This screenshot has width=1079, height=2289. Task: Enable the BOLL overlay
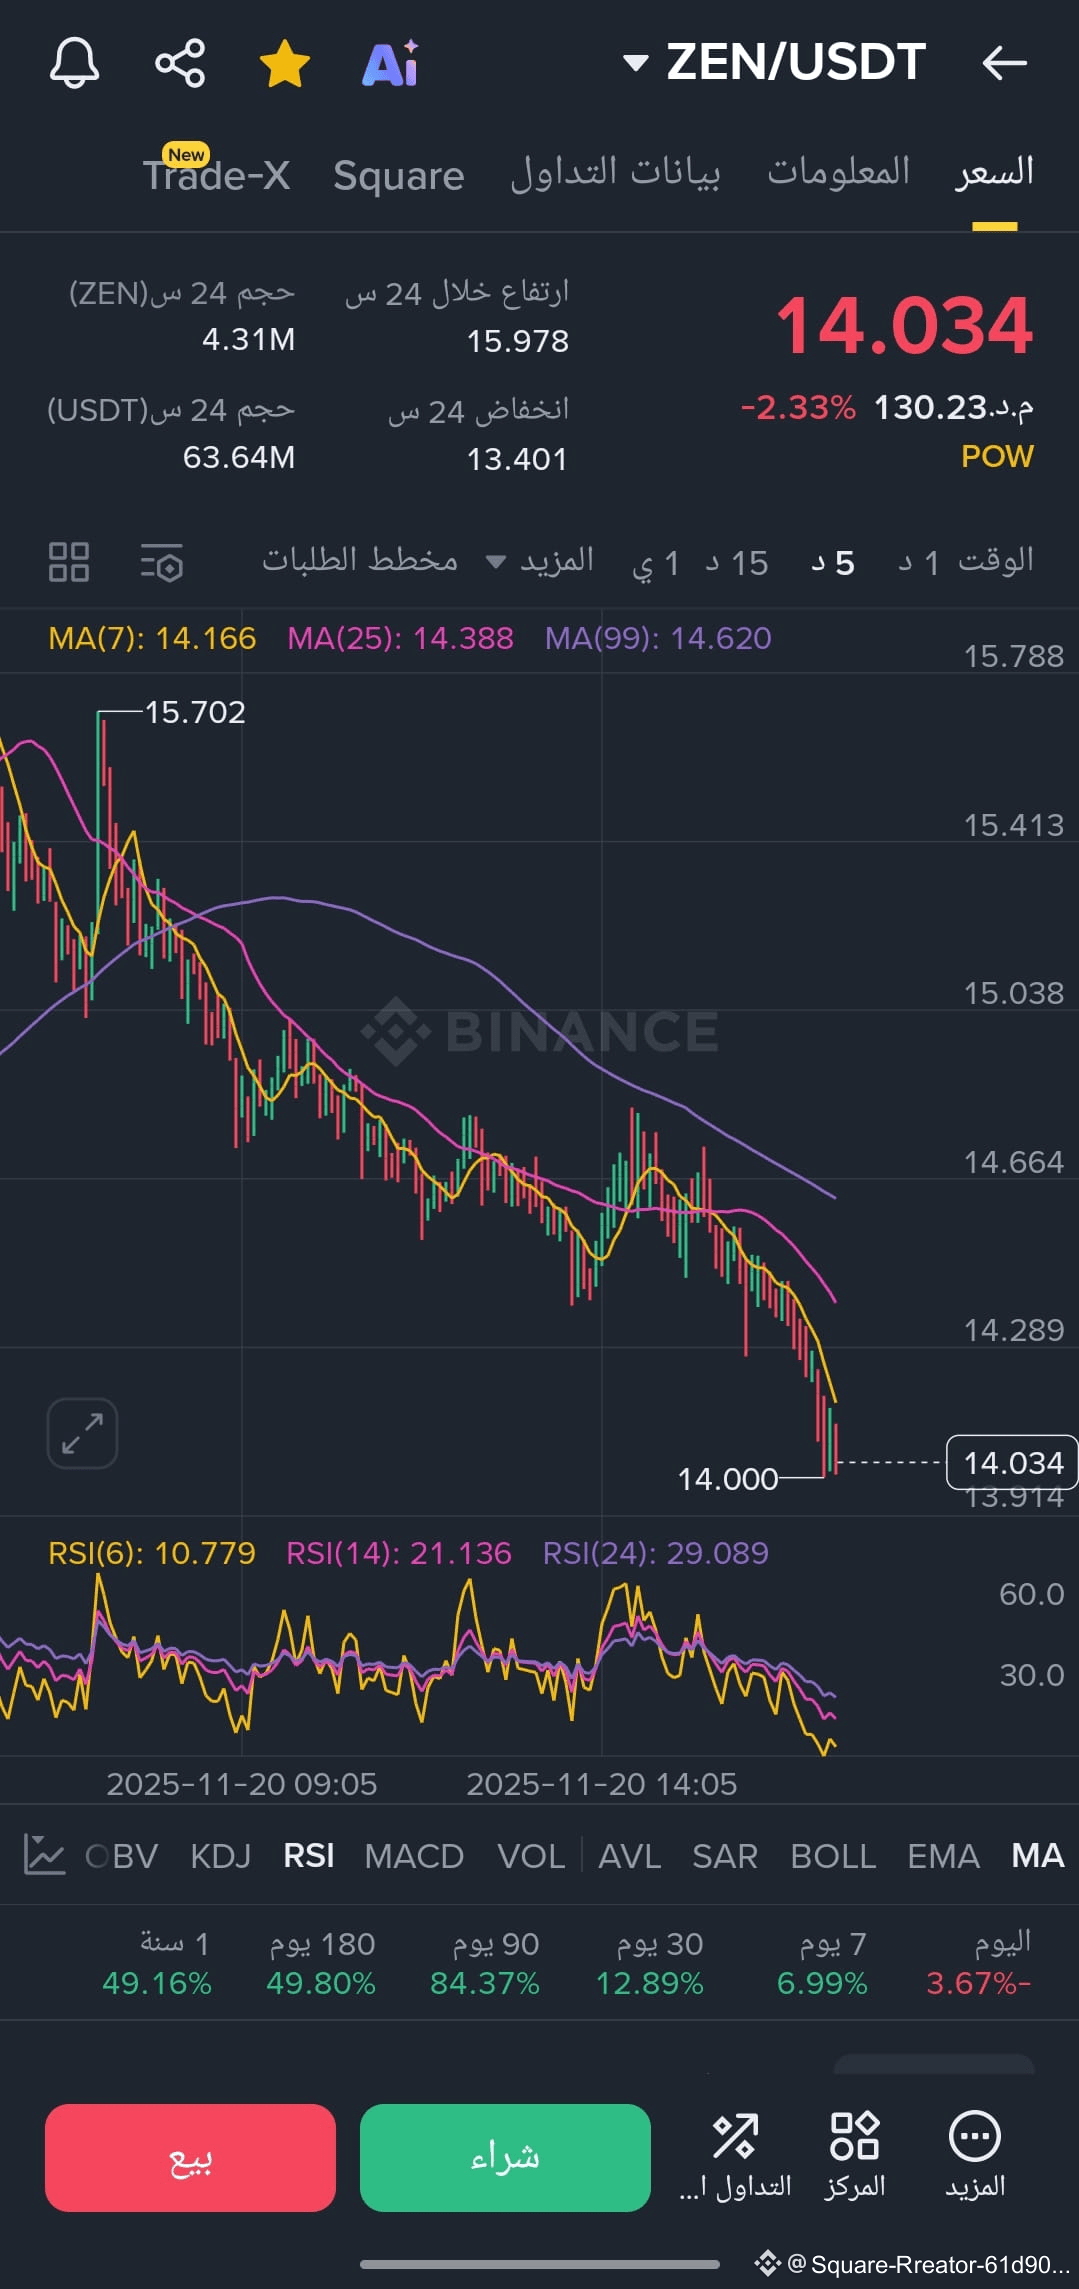833,1856
